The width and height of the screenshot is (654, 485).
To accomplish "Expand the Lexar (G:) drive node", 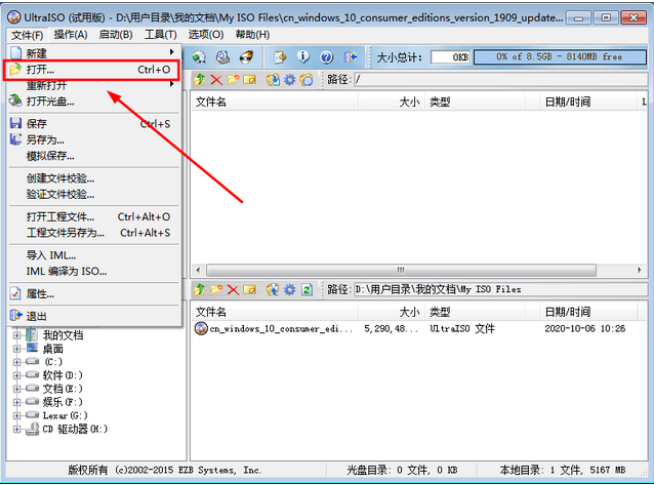I will coord(17,415).
